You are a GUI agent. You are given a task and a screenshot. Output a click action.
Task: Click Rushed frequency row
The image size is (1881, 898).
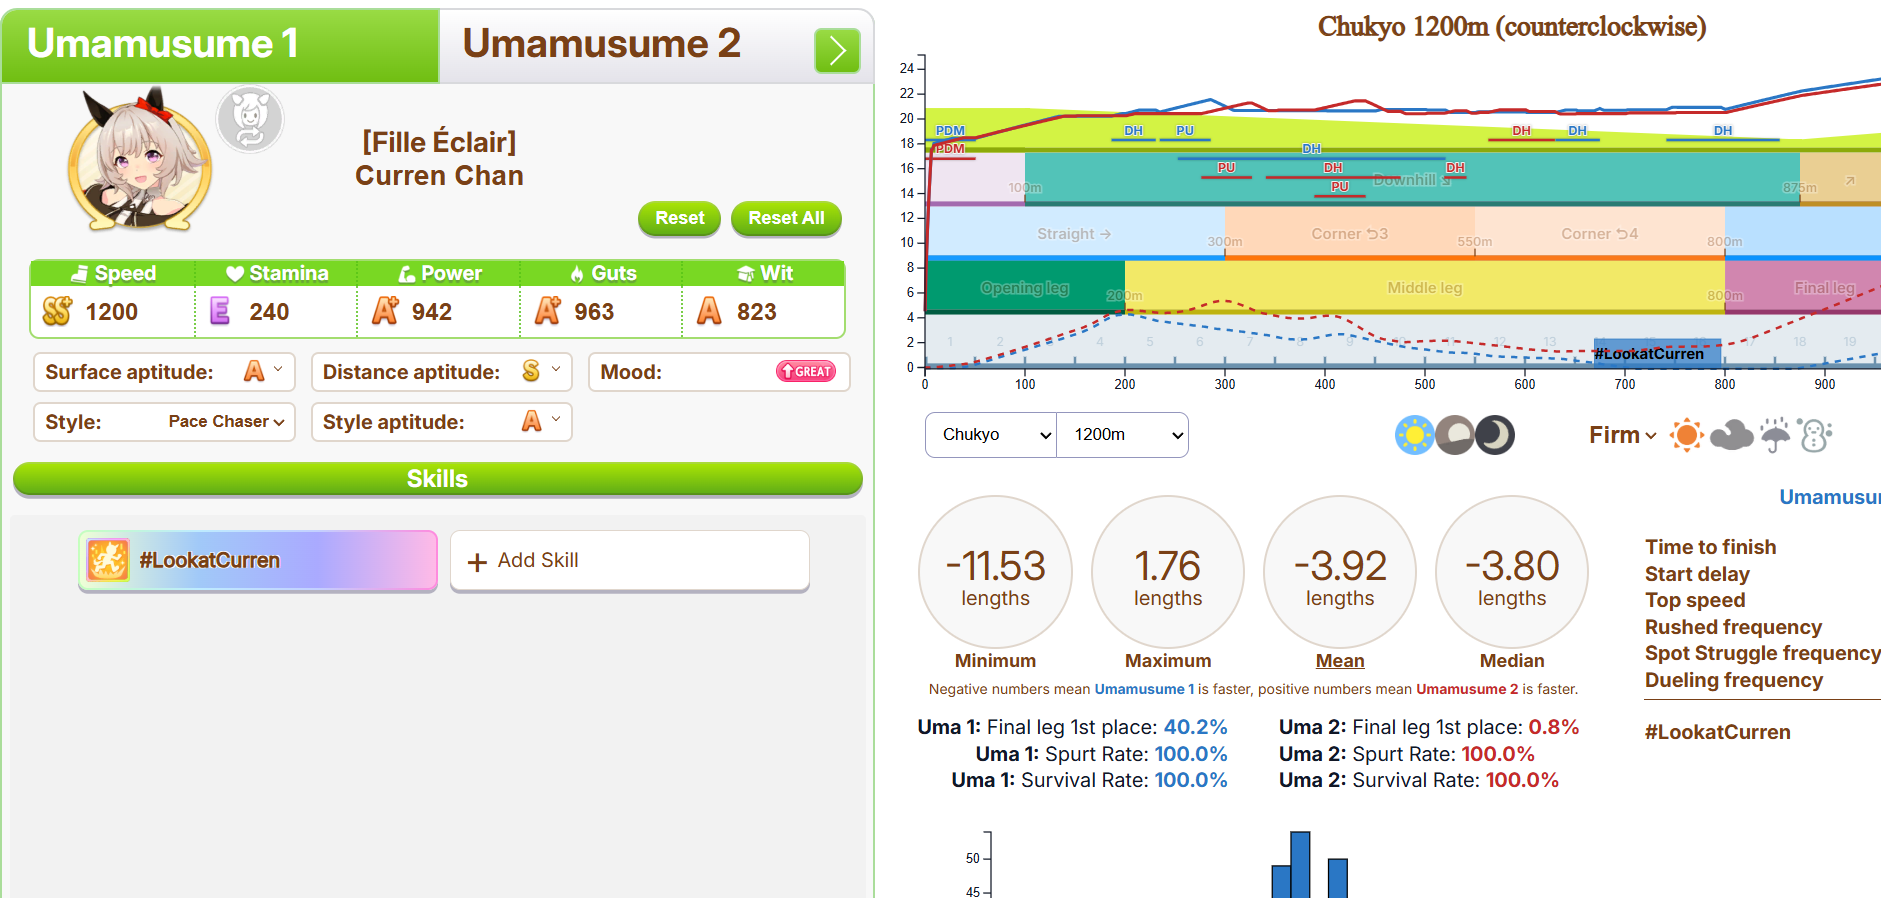[x=1733, y=627]
